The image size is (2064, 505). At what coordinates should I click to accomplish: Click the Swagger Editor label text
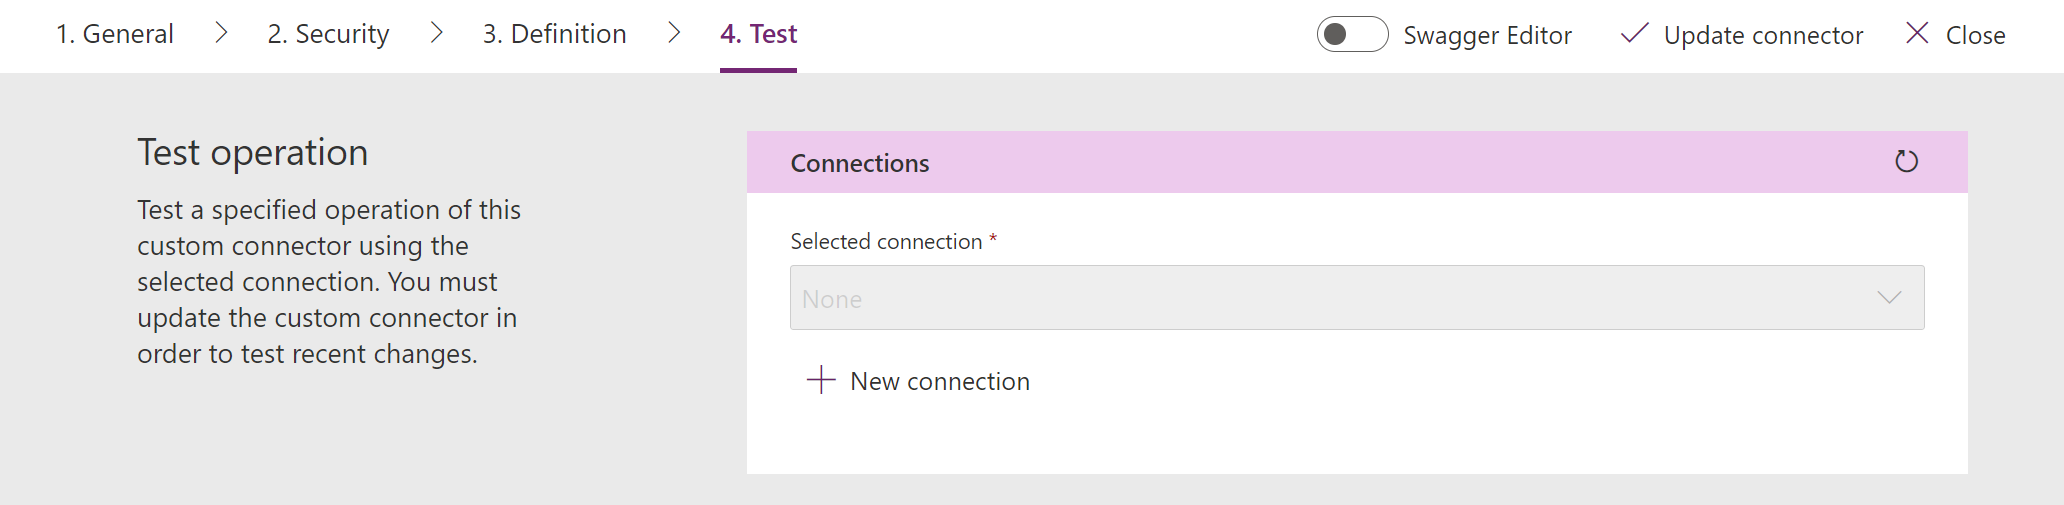click(1487, 35)
